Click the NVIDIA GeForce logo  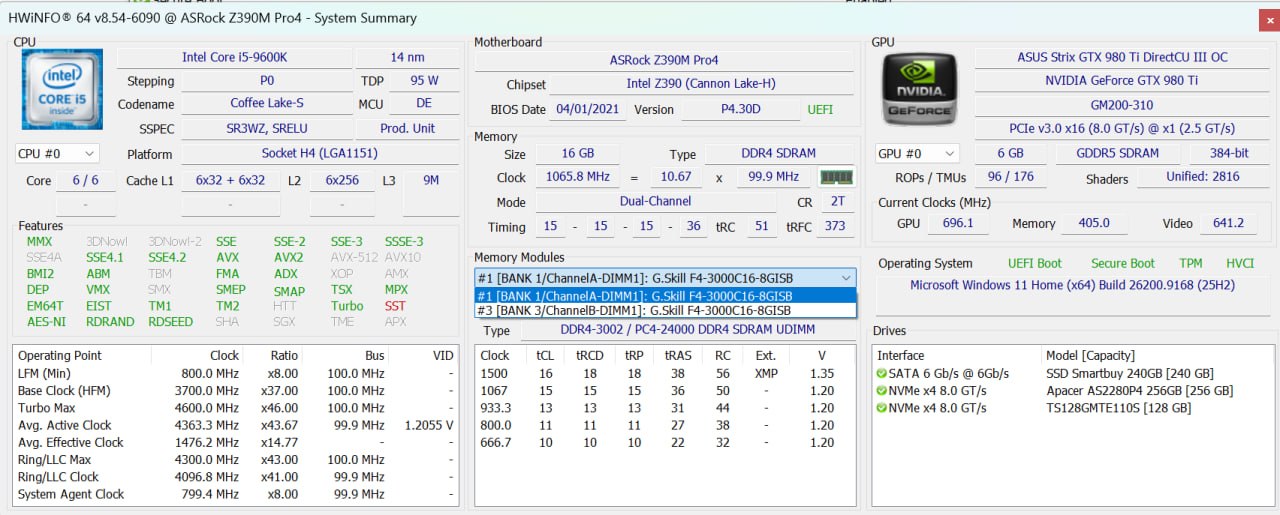coord(920,90)
